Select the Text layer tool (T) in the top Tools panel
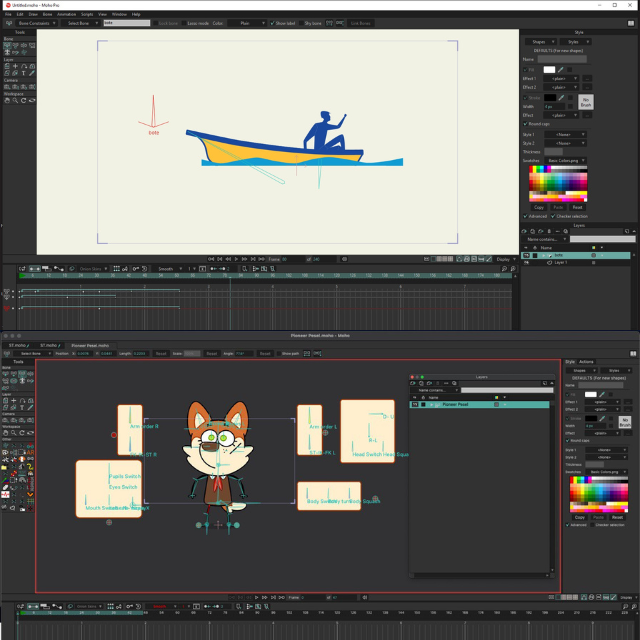The height and width of the screenshot is (640, 640). pyautogui.click(x=24, y=73)
